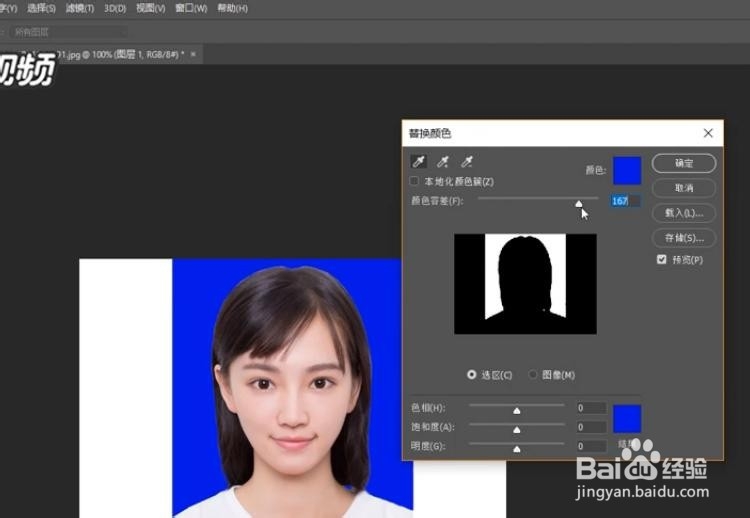
Task: Click the 色相(H) value field
Action: 592,408
